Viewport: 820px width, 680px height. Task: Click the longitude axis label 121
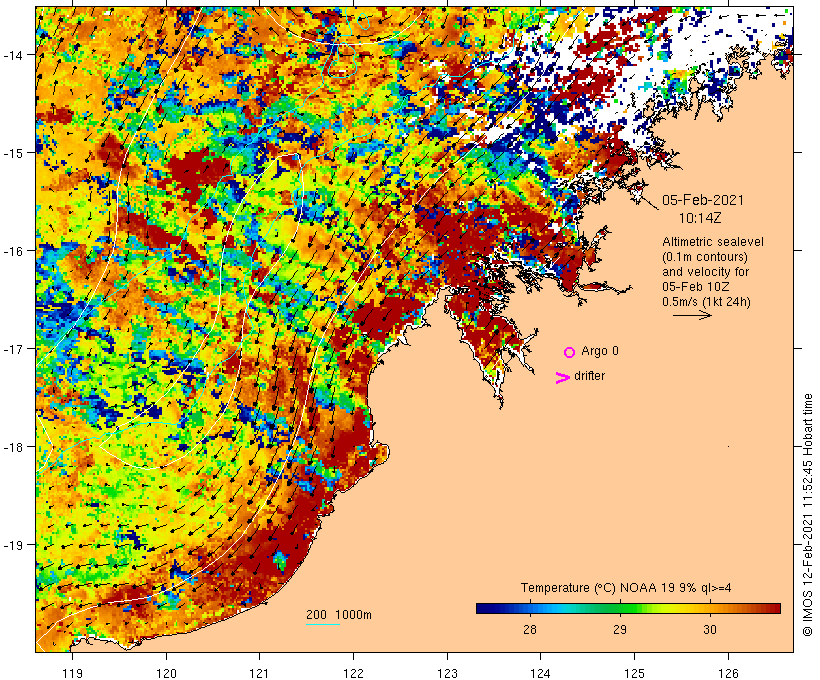(260, 673)
